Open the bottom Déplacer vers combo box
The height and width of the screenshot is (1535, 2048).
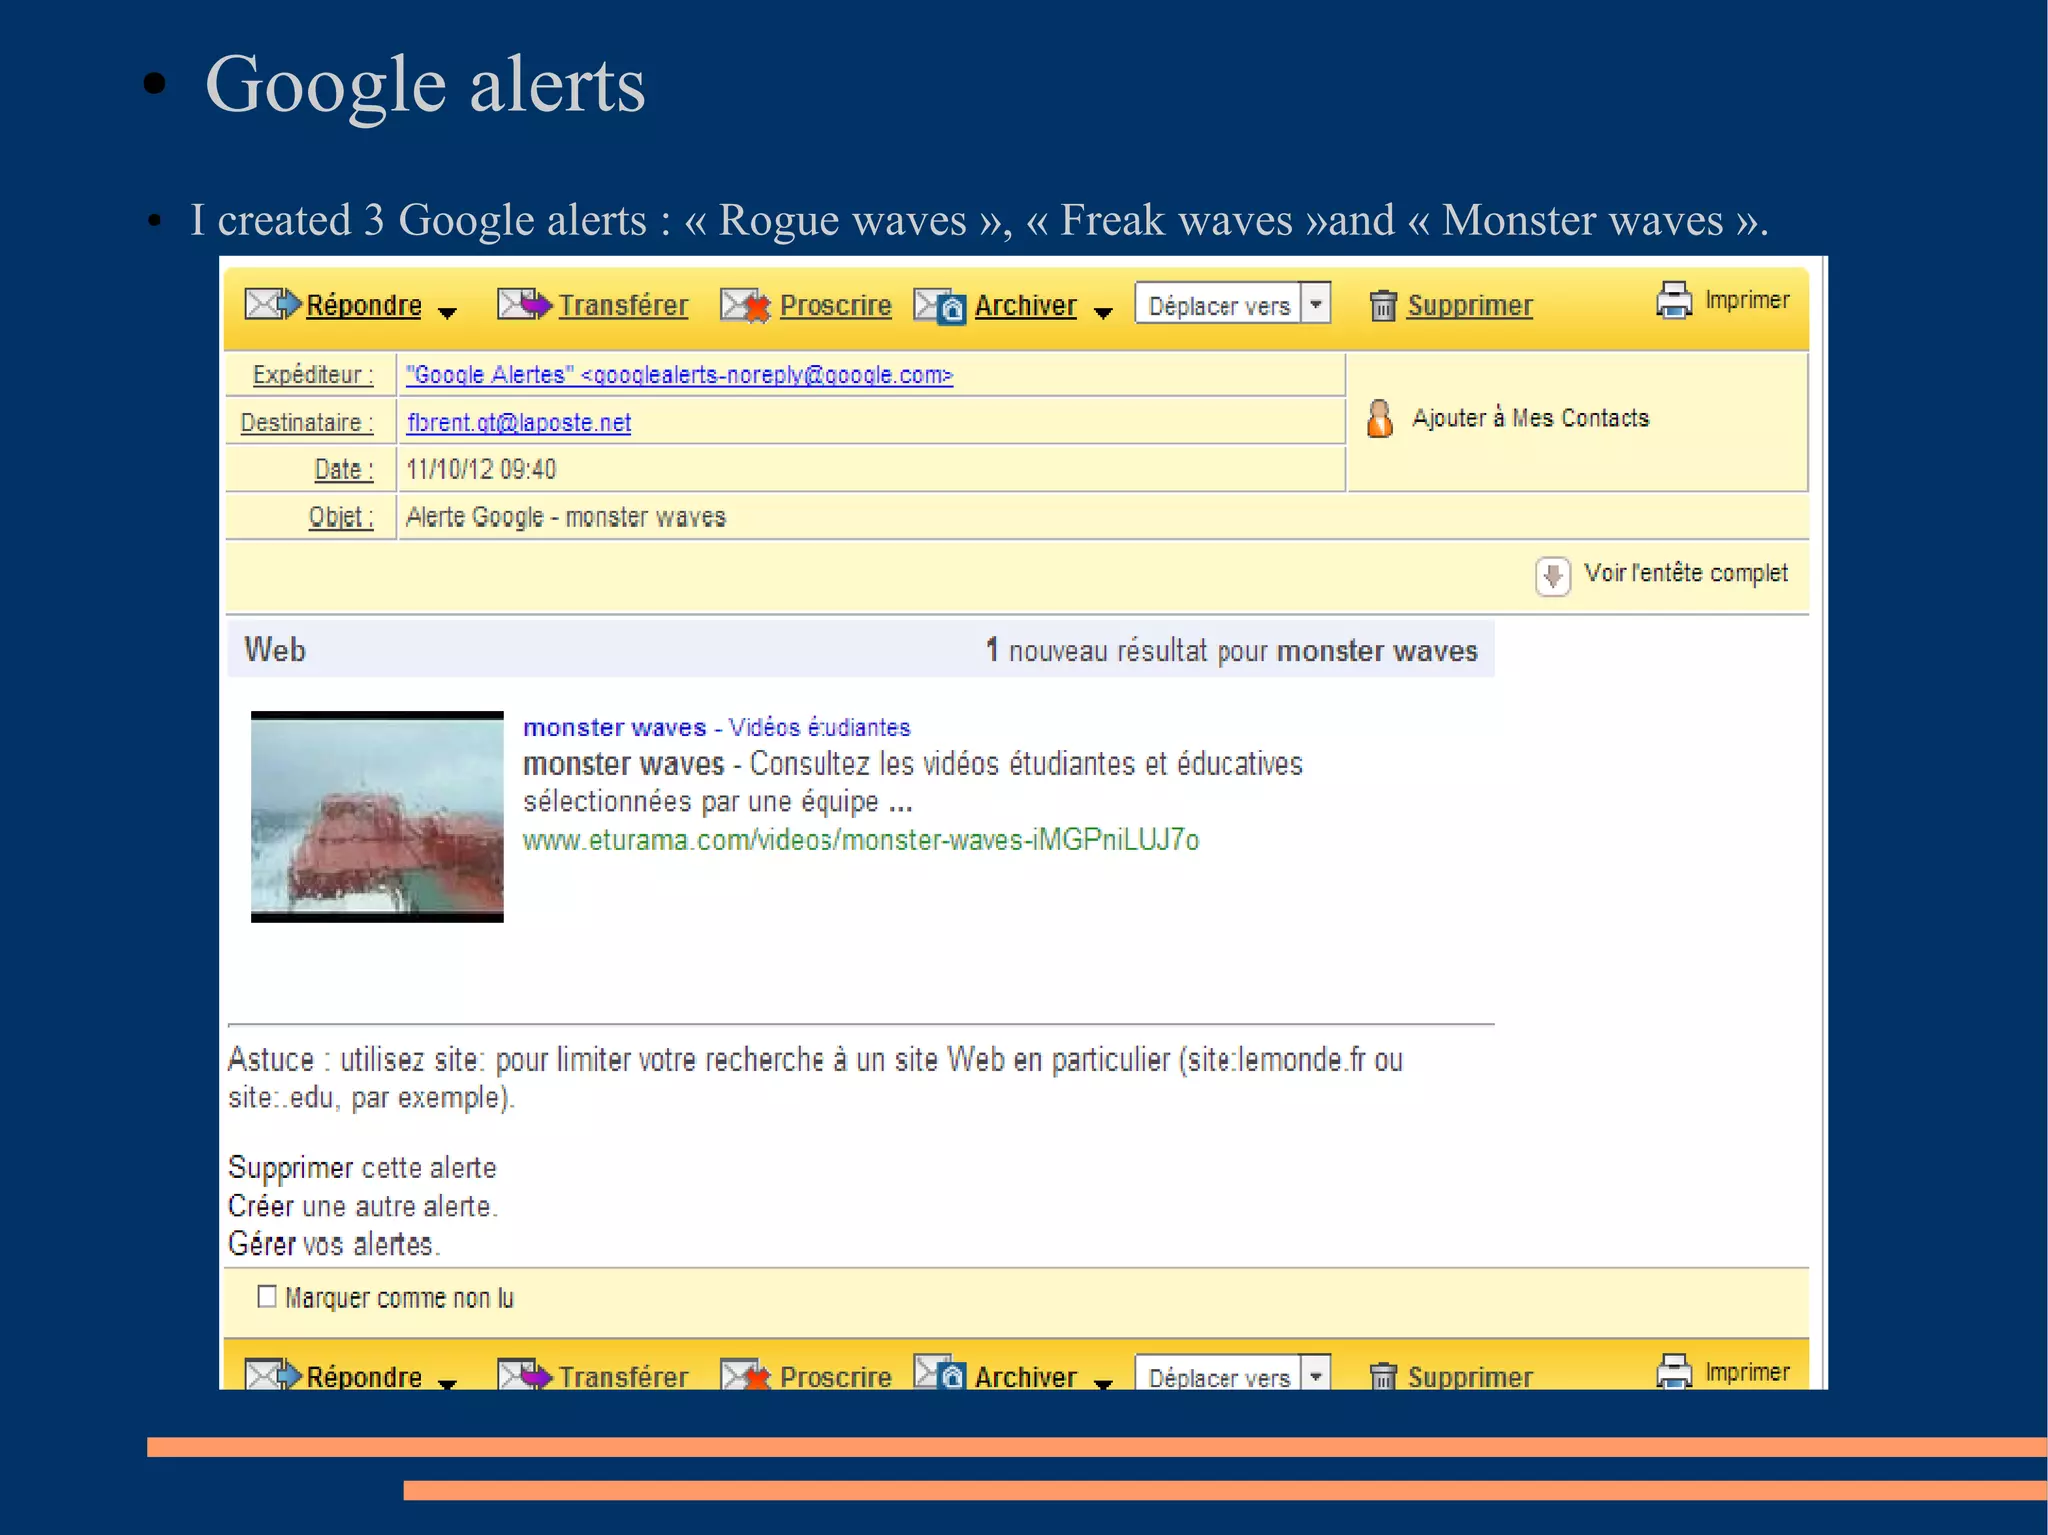point(1233,1373)
